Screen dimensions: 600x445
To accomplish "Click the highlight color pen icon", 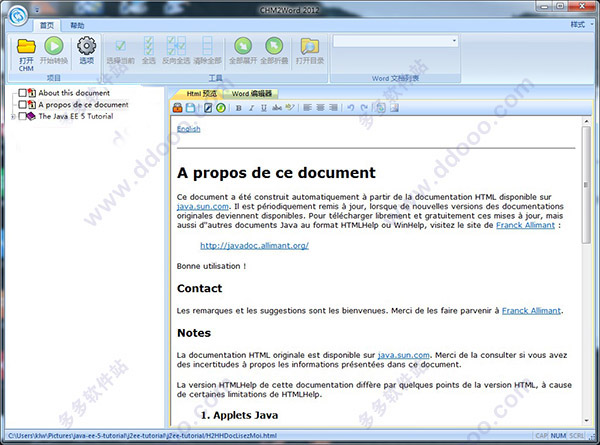I will coord(290,108).
